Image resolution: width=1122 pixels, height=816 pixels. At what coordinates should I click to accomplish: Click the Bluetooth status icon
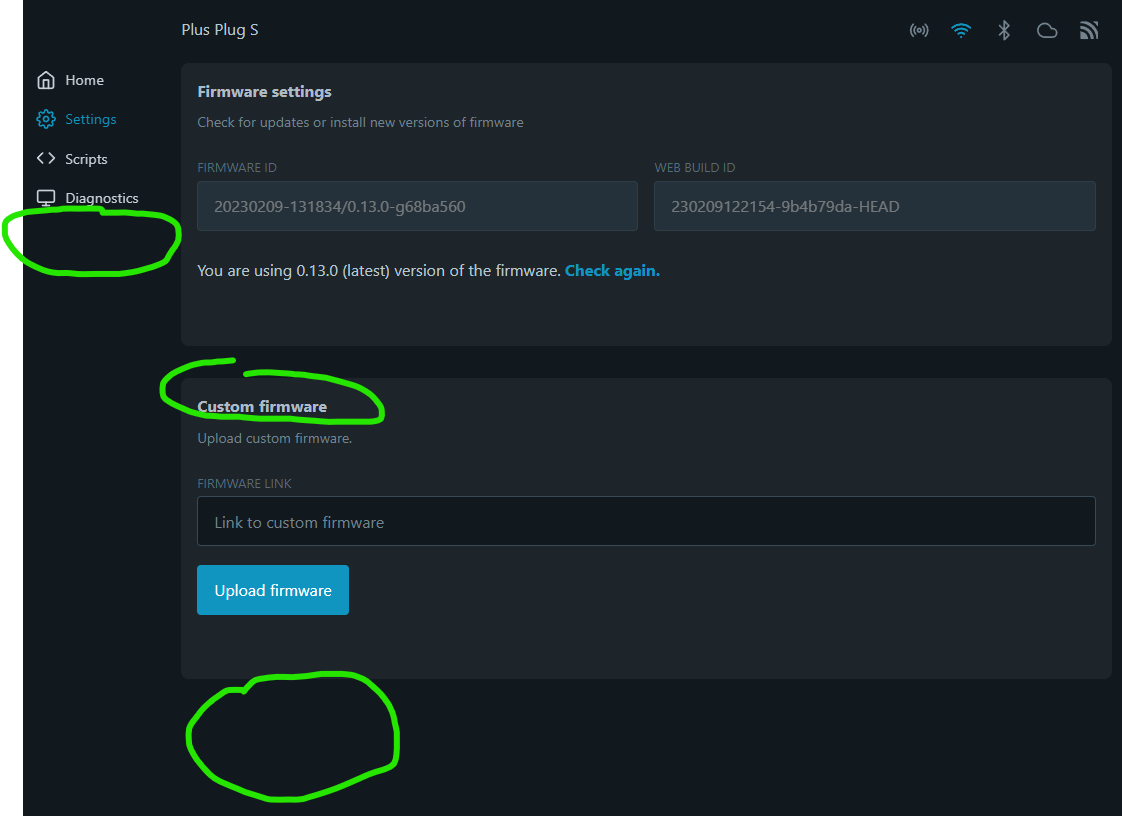(1004, 30)
